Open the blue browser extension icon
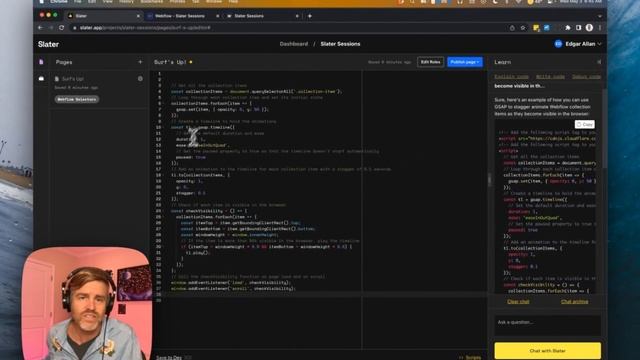The image size is (640, 360). tap(547, 28)
